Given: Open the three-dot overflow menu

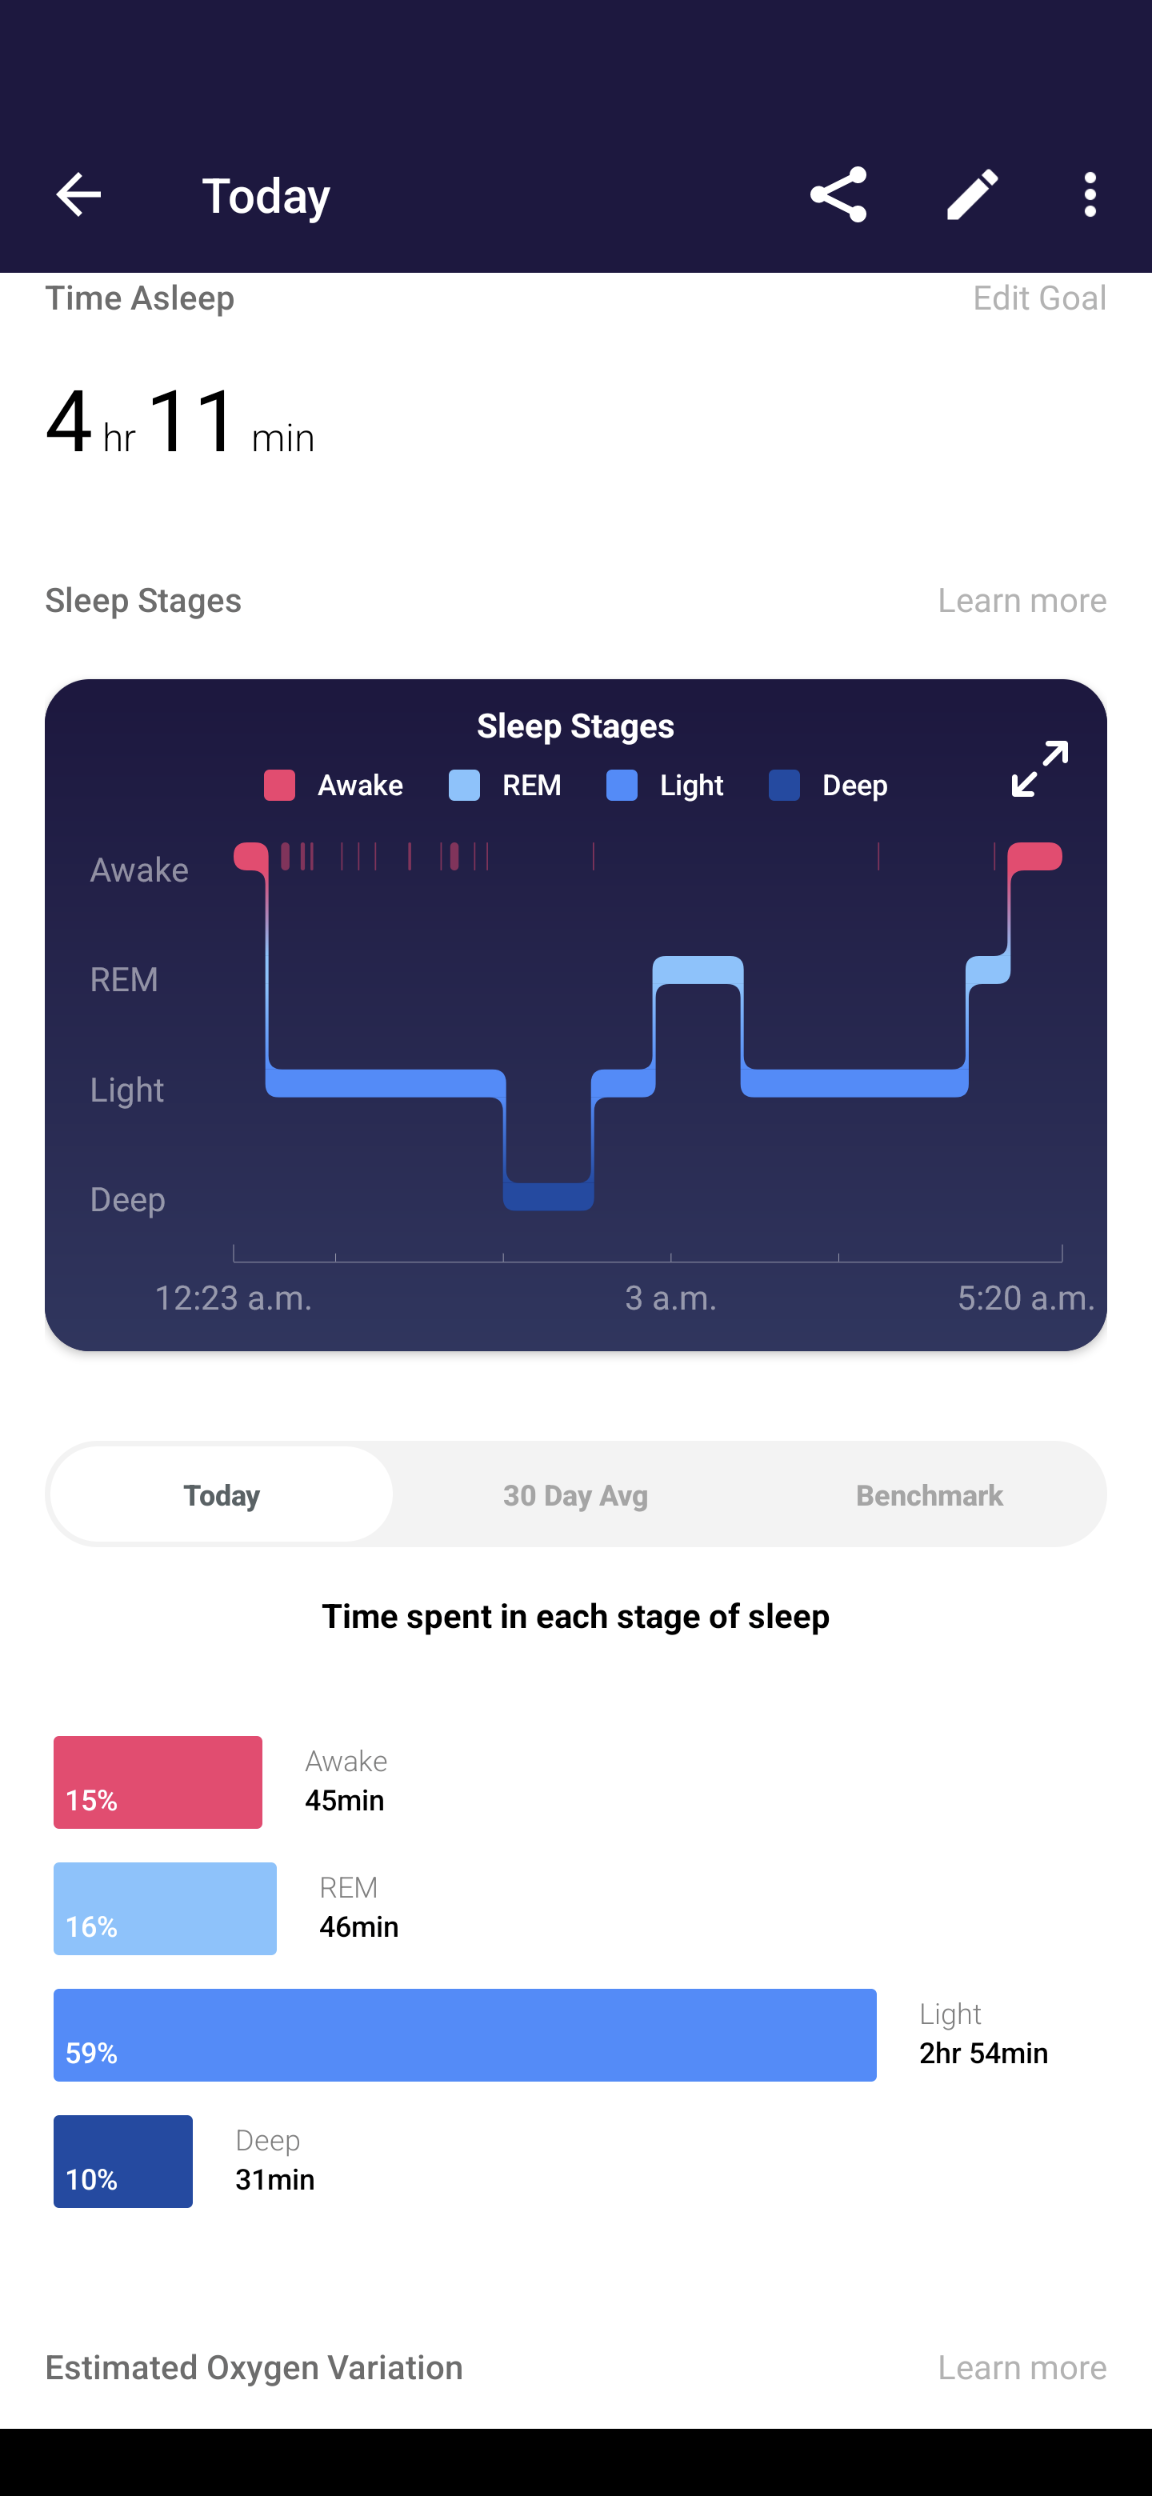Looking at the screenshot, I should point(1090,194).
